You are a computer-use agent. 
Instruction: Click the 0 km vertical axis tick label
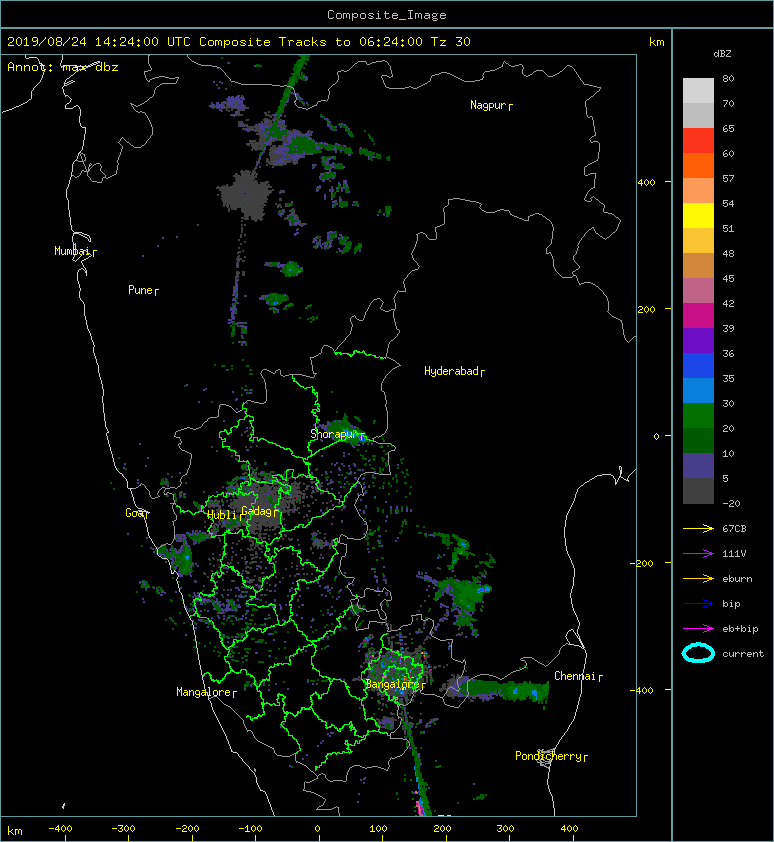[656, 437]
